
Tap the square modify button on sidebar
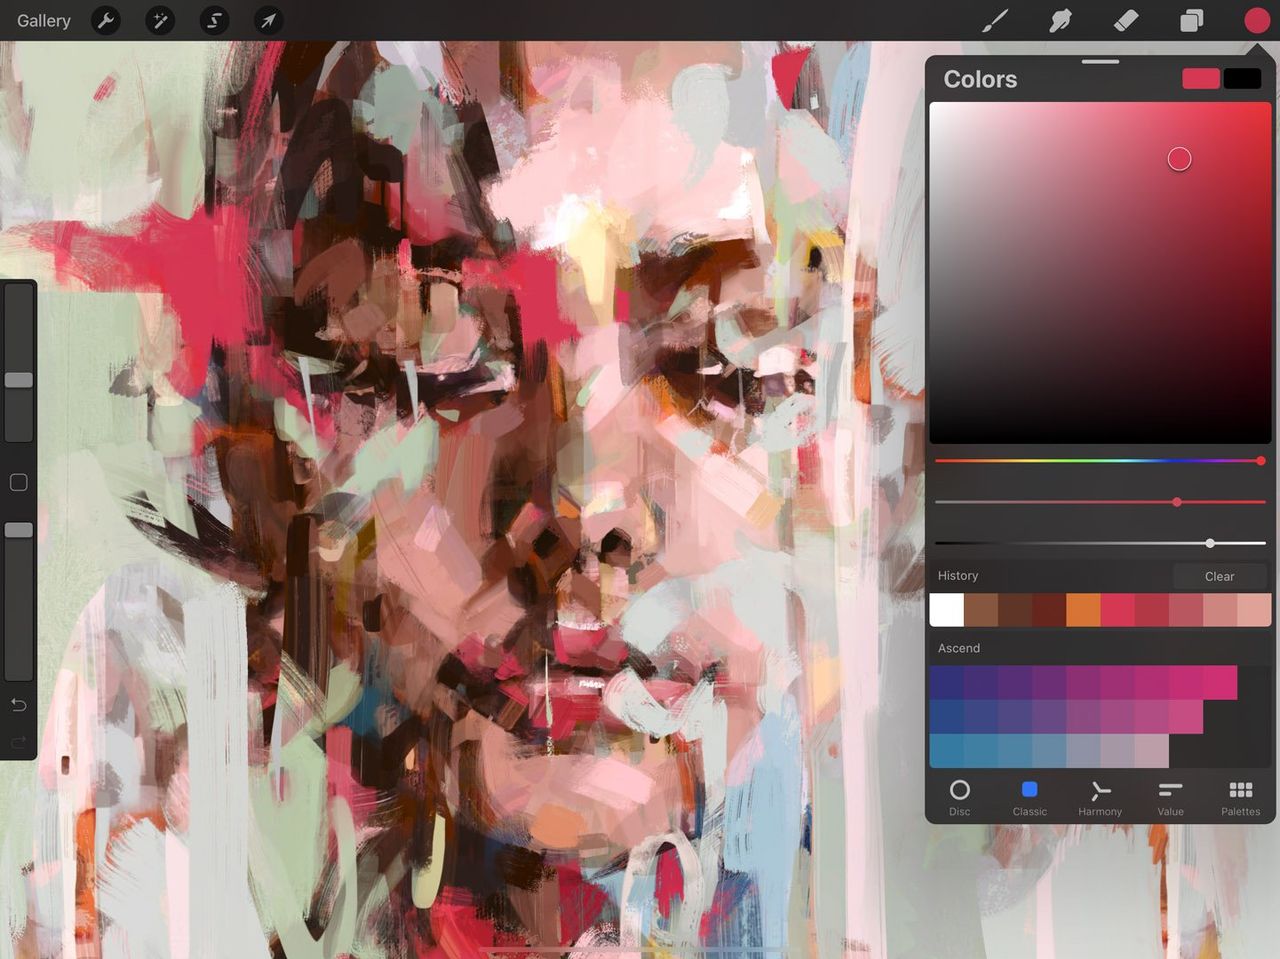[x=18, y=482]
